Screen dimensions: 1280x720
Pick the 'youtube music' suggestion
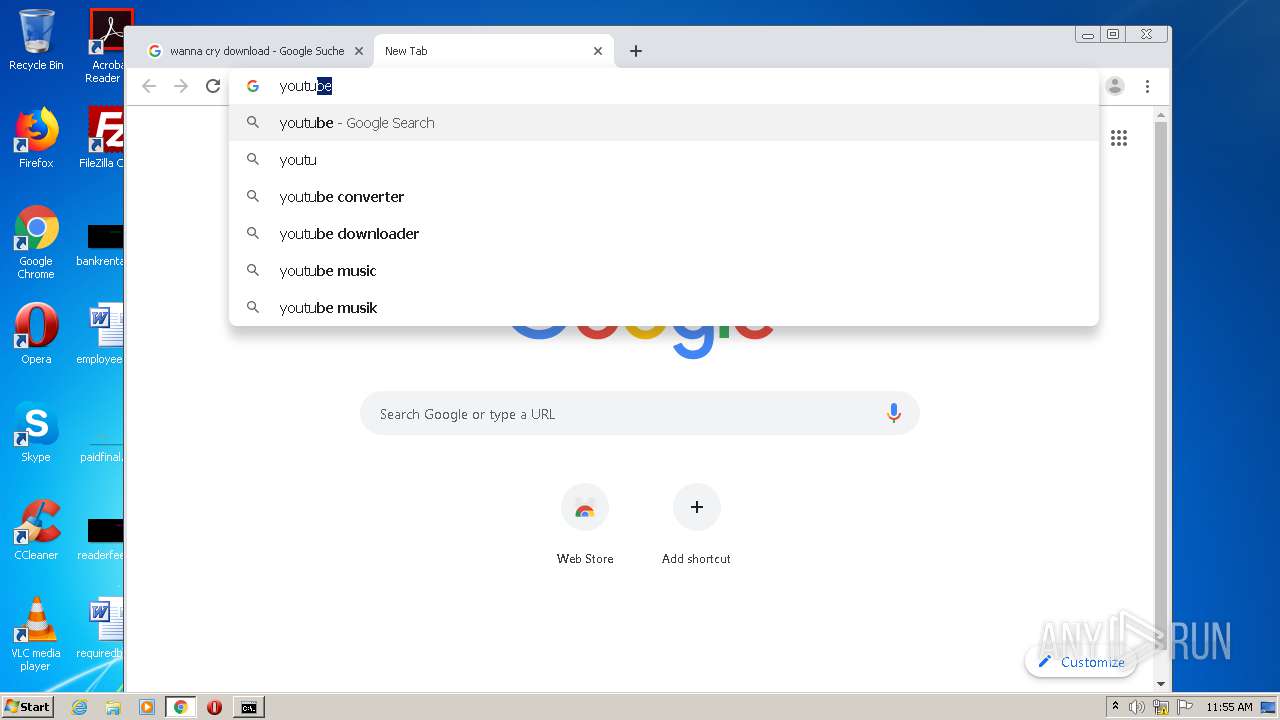click(x=664, y=271)
